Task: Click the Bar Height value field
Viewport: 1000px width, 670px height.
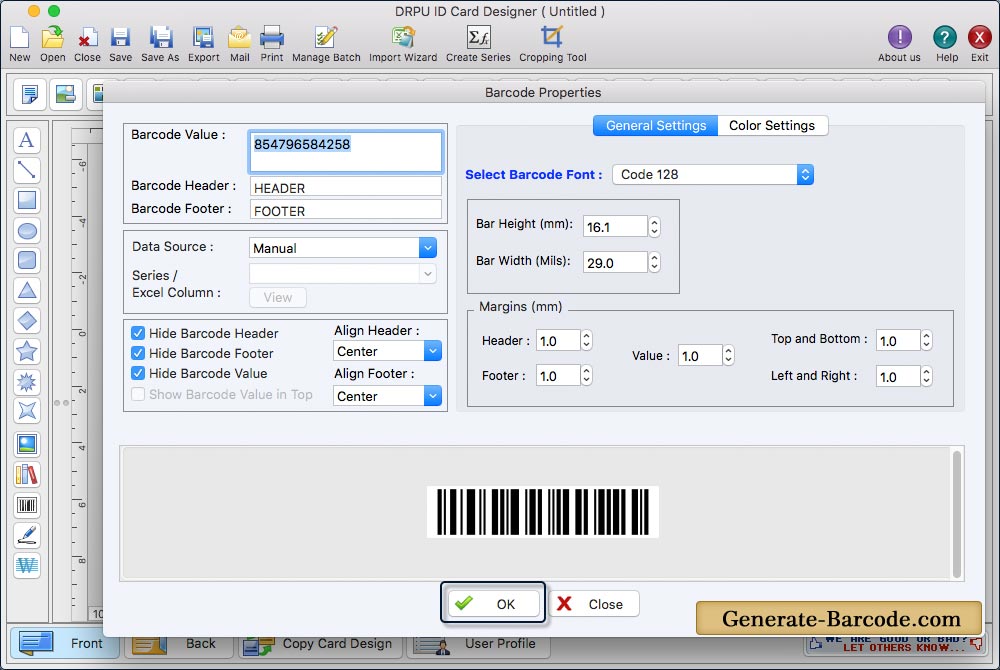Action: 615,226
